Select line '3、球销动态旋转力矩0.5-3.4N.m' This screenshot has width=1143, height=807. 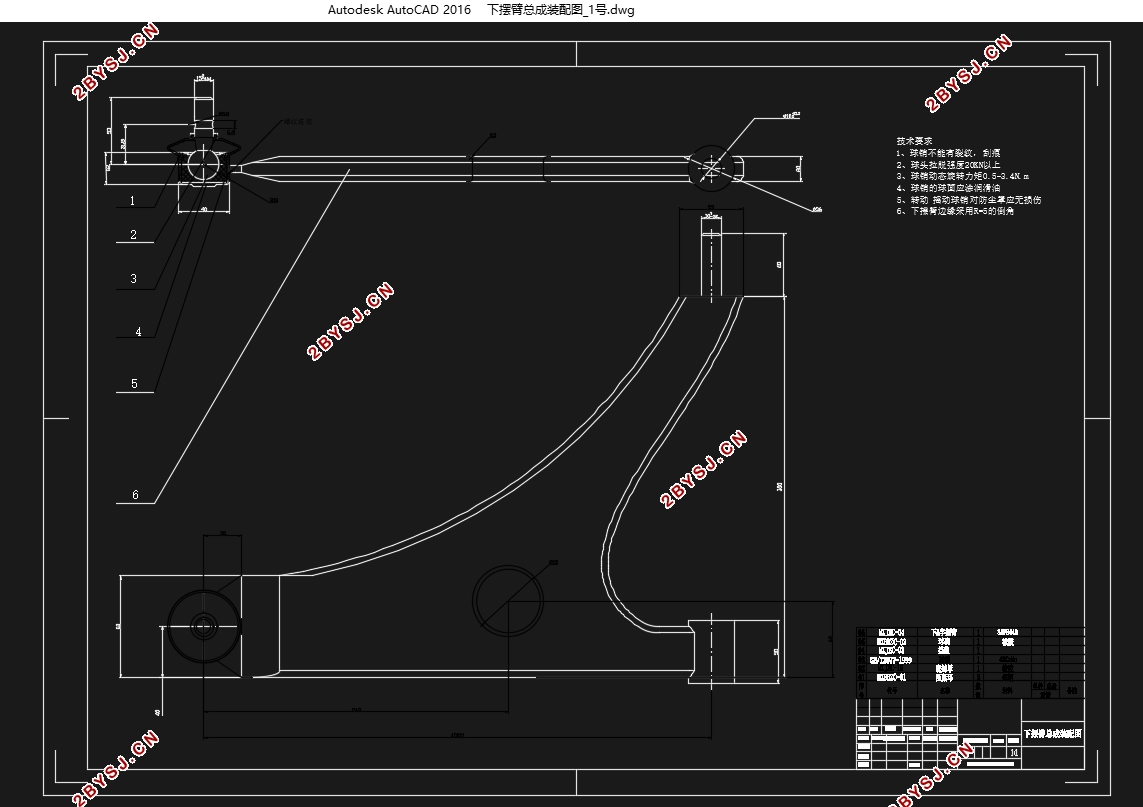(962, 176)
